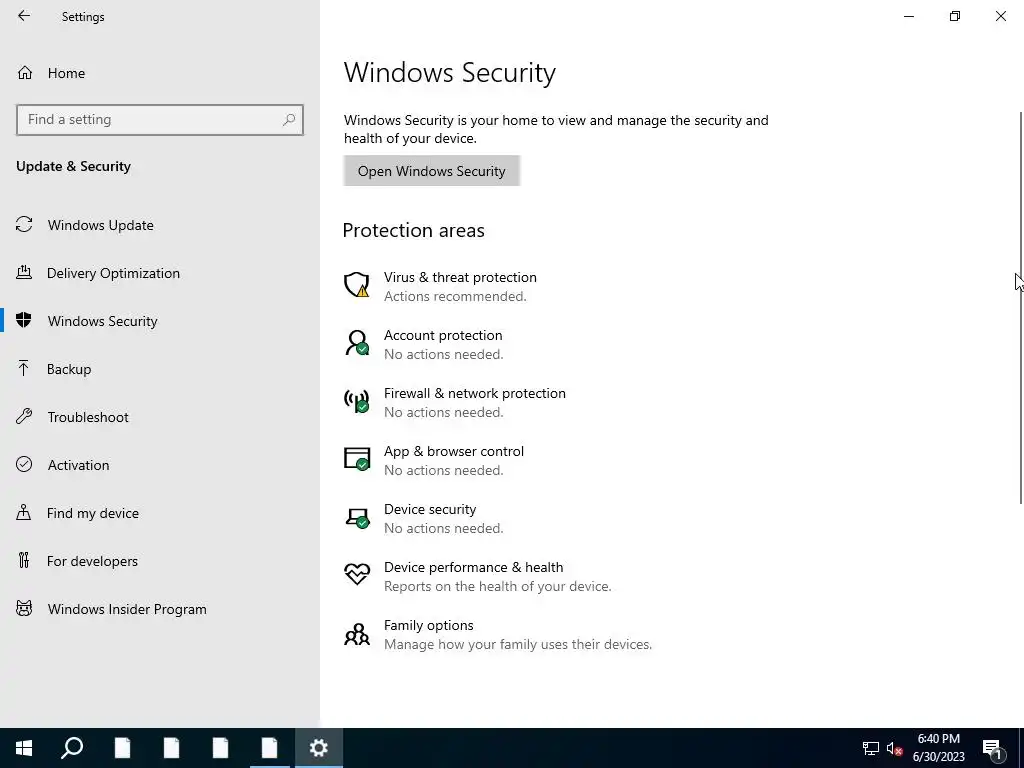
Task: Click the muted volume tray icon
Action: click(x=894, y=748)
